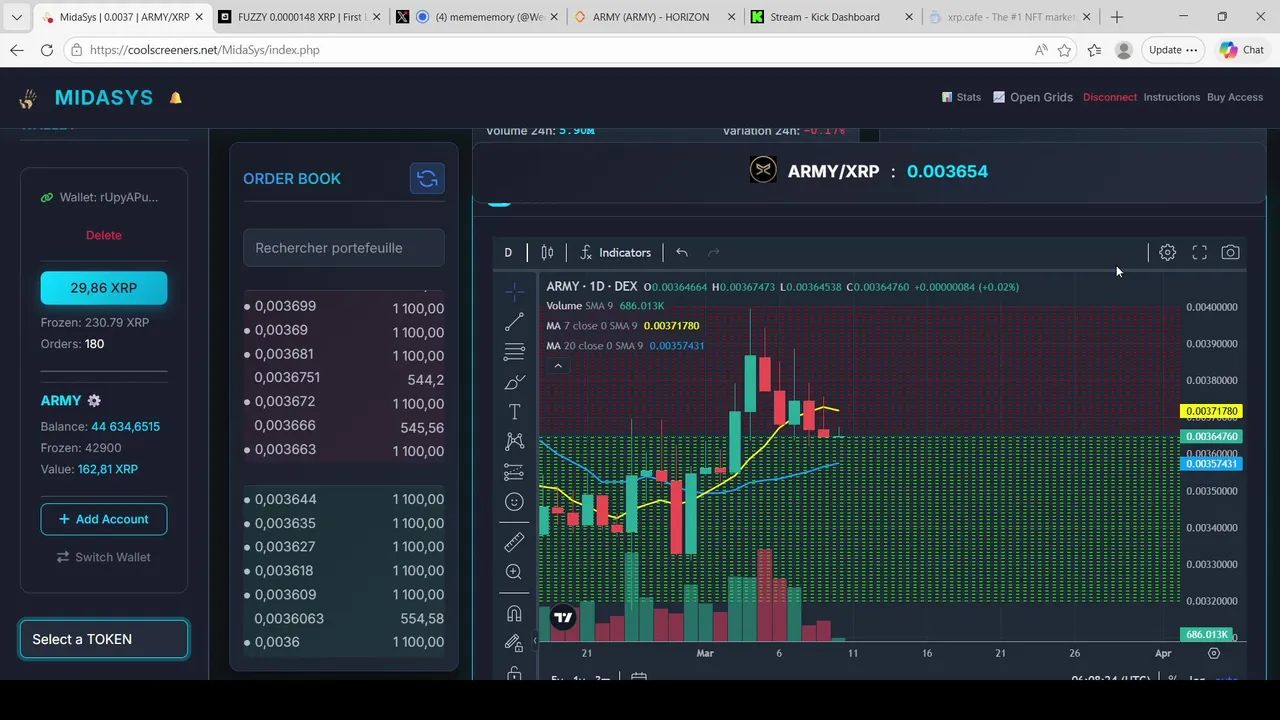
Task: Open the date range calendar icon
Action: (639, 677)
